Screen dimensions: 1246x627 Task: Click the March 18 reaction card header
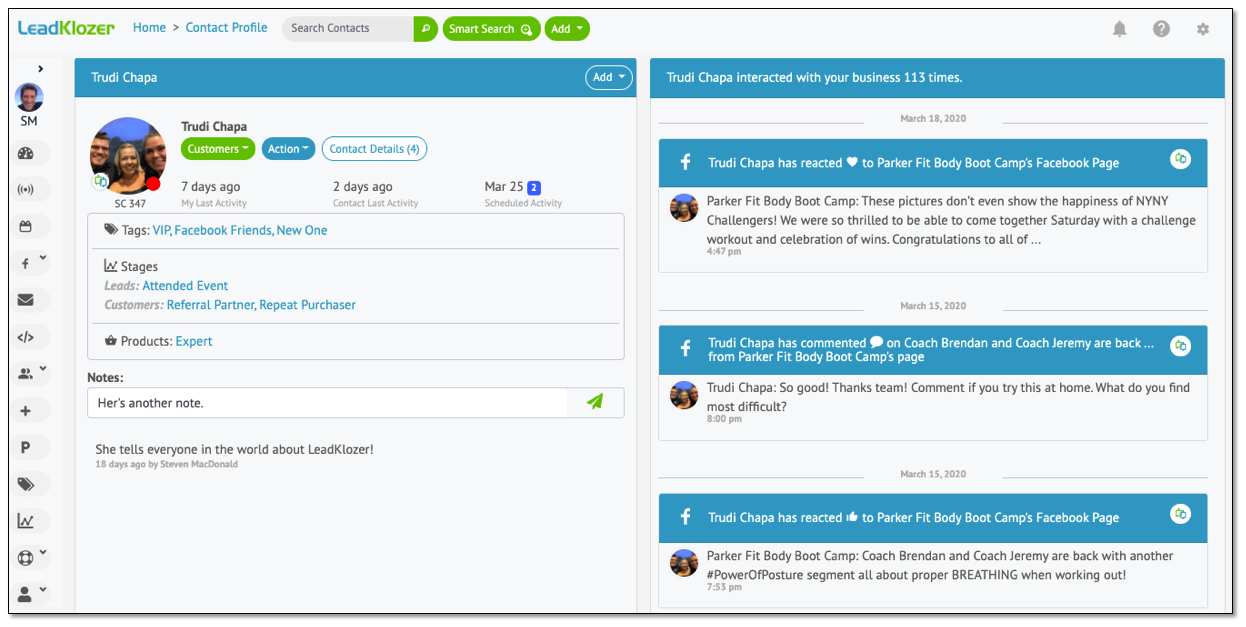(933, 163)
